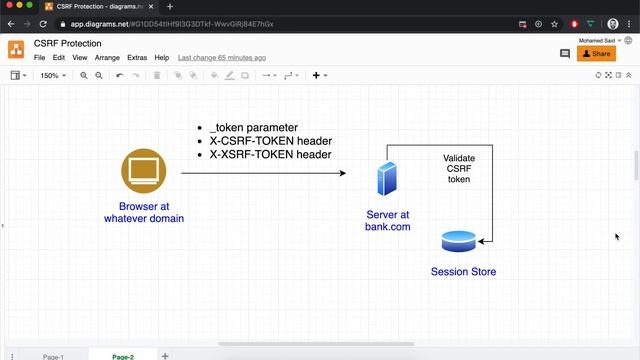Open the Mohamed Said user menu

coord(600,40)
